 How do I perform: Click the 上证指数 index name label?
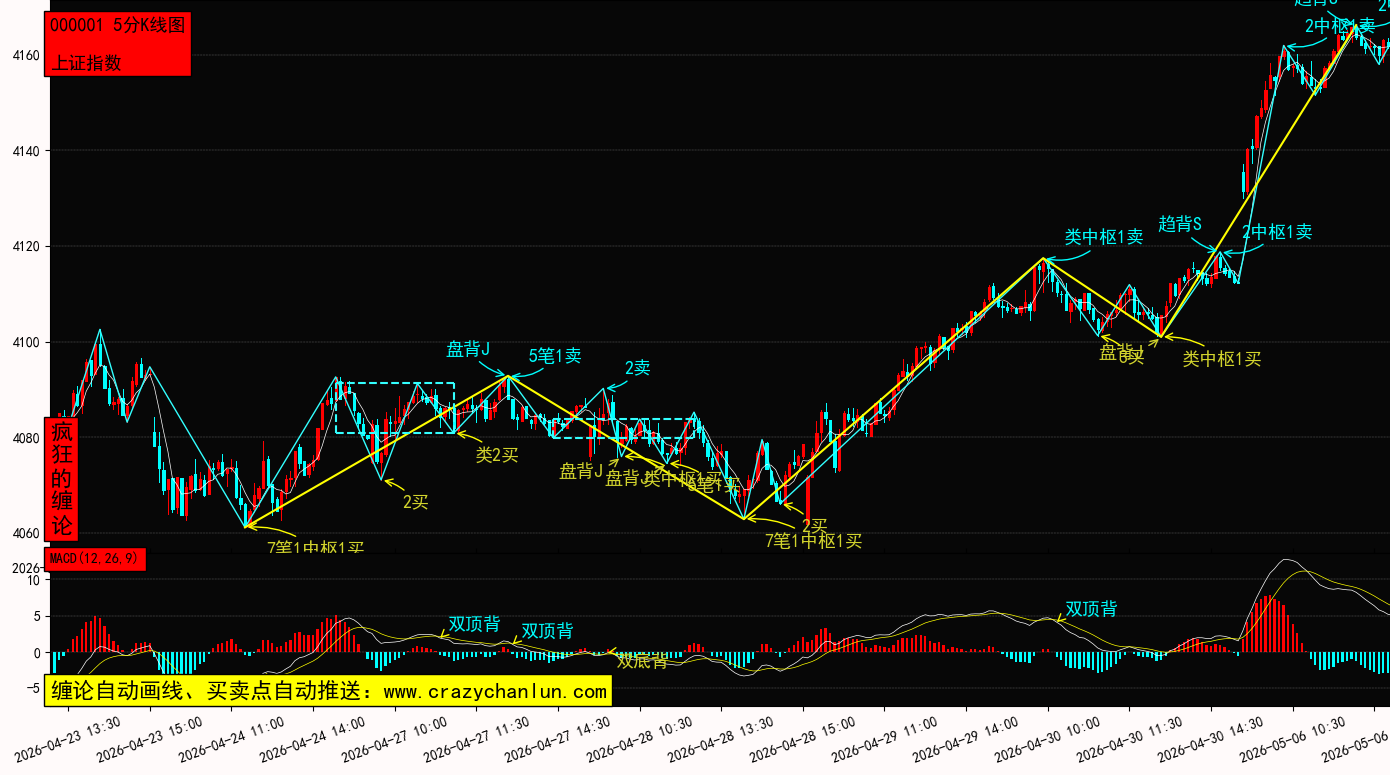pos(86,62)
